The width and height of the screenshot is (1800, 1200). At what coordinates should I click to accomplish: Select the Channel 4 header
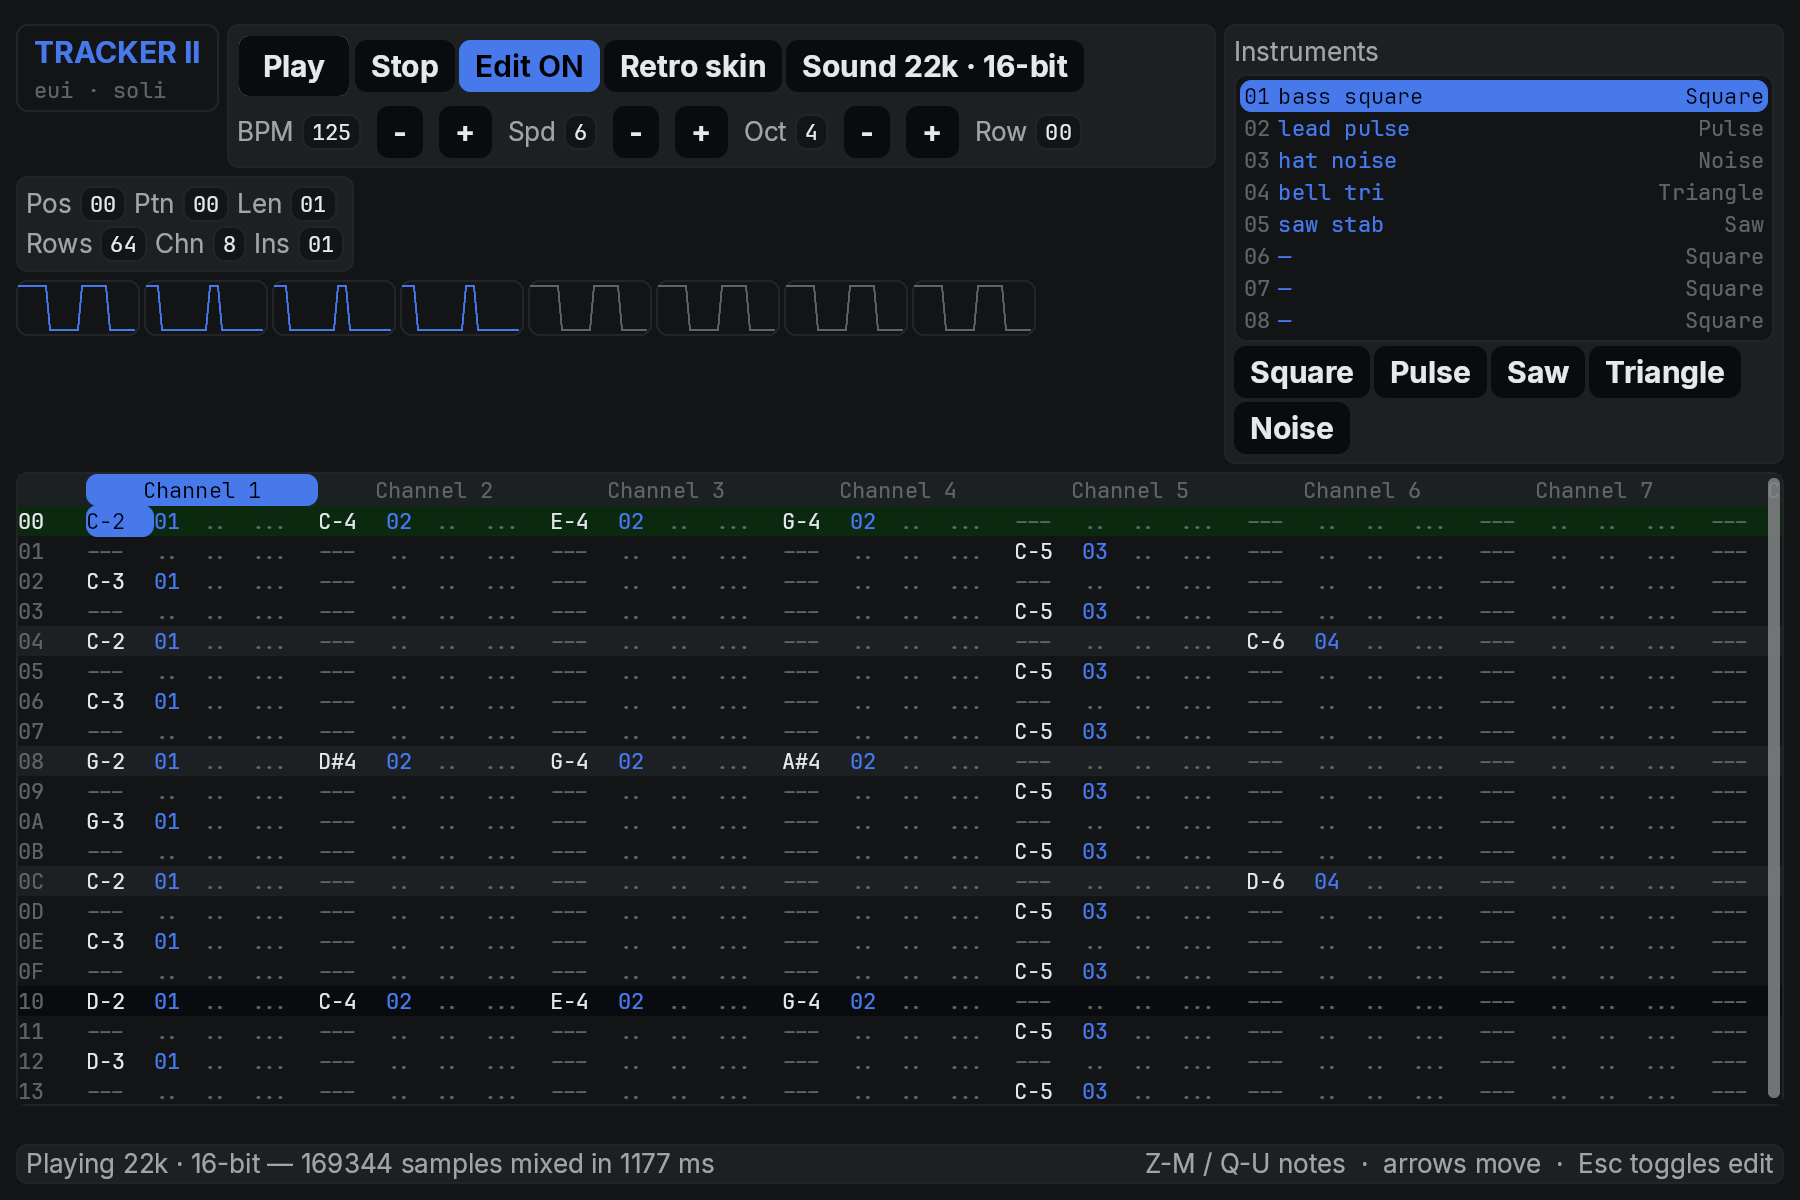tap(898, 490)
